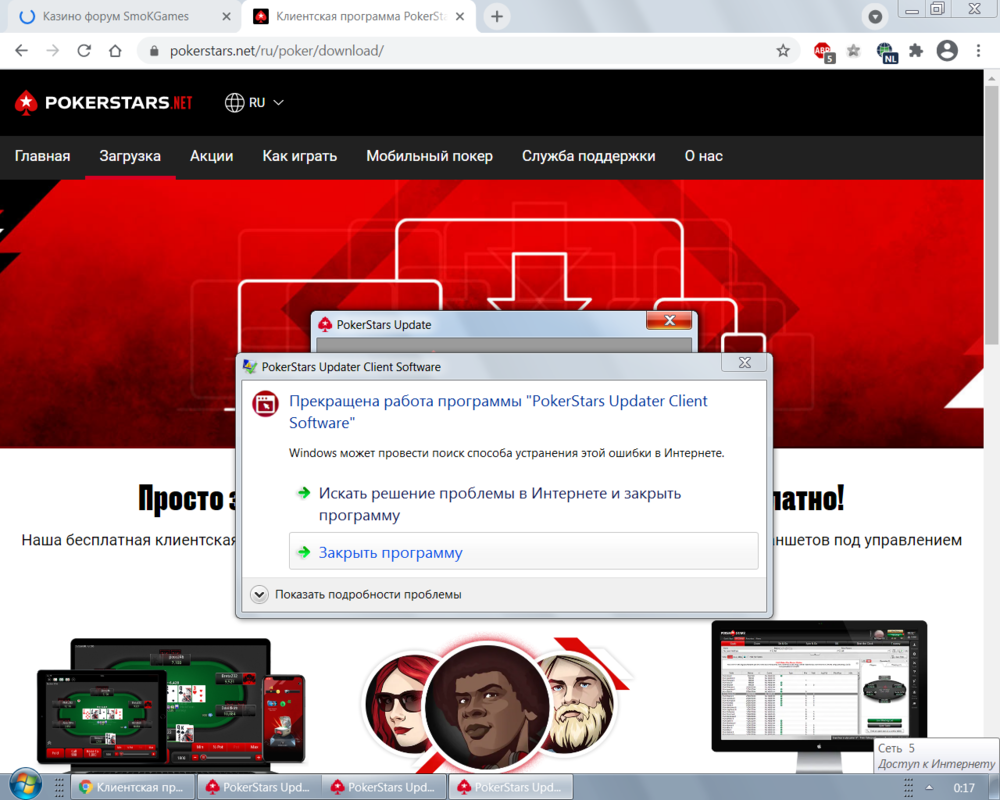Click the taskbar clock showing 0:17
The image size is (1000, 800).
click(x=964, y=788)
